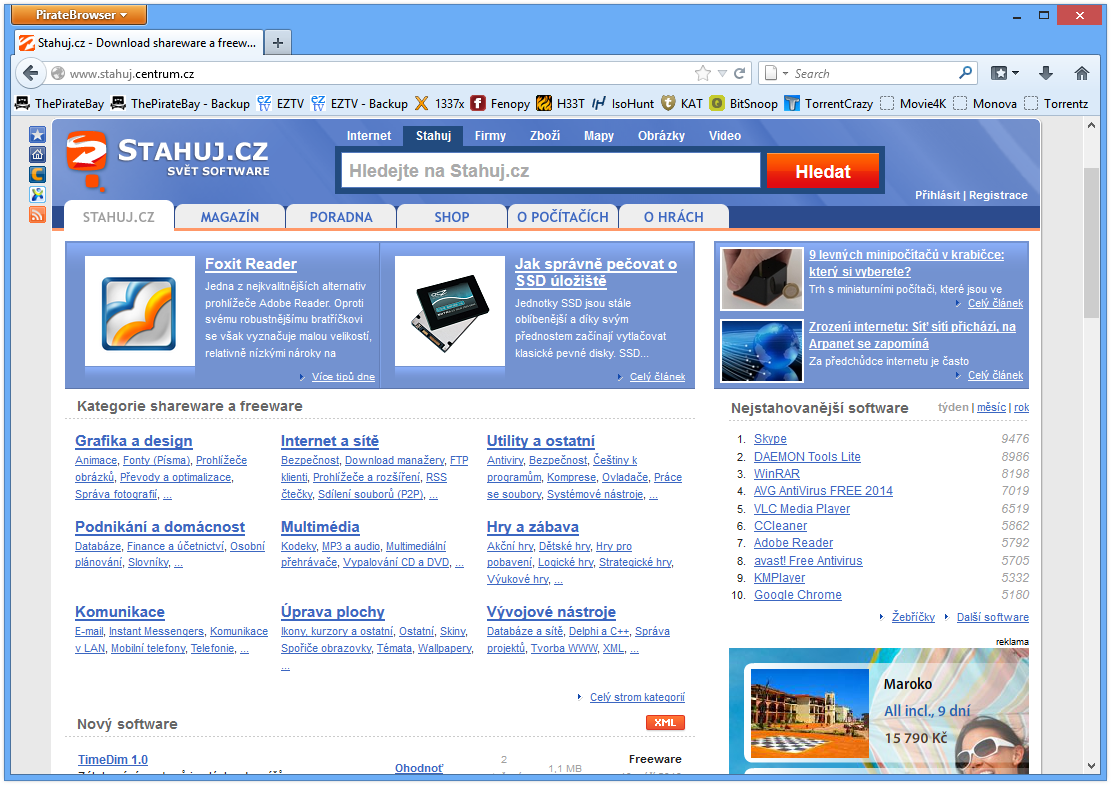Open the PirateBrowser menu dropdown

pos(80,14)
